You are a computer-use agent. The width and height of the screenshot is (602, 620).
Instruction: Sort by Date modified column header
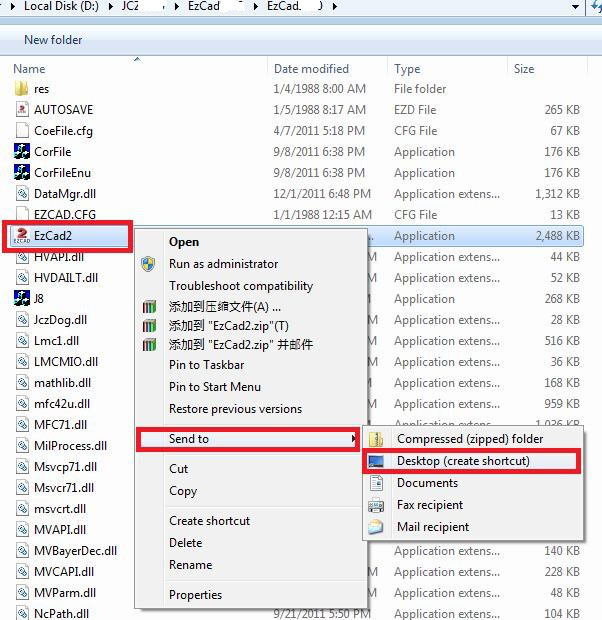click(311, 69)
